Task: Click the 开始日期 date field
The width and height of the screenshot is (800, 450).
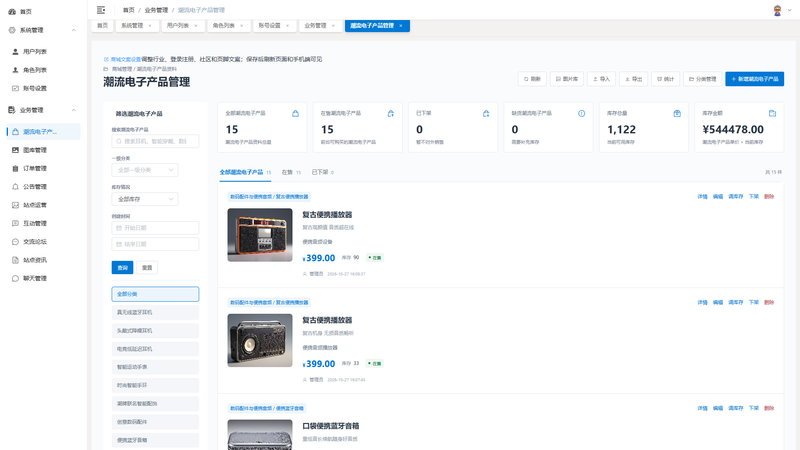Action: tap(155, 228)
